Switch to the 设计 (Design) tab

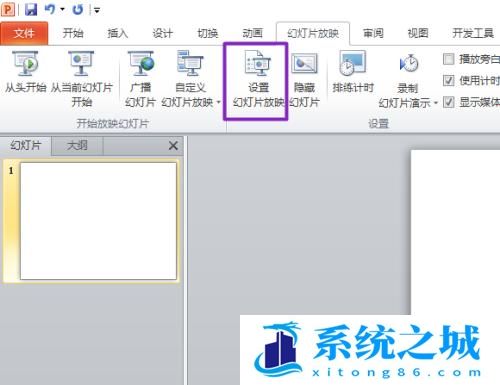point(163,33)
